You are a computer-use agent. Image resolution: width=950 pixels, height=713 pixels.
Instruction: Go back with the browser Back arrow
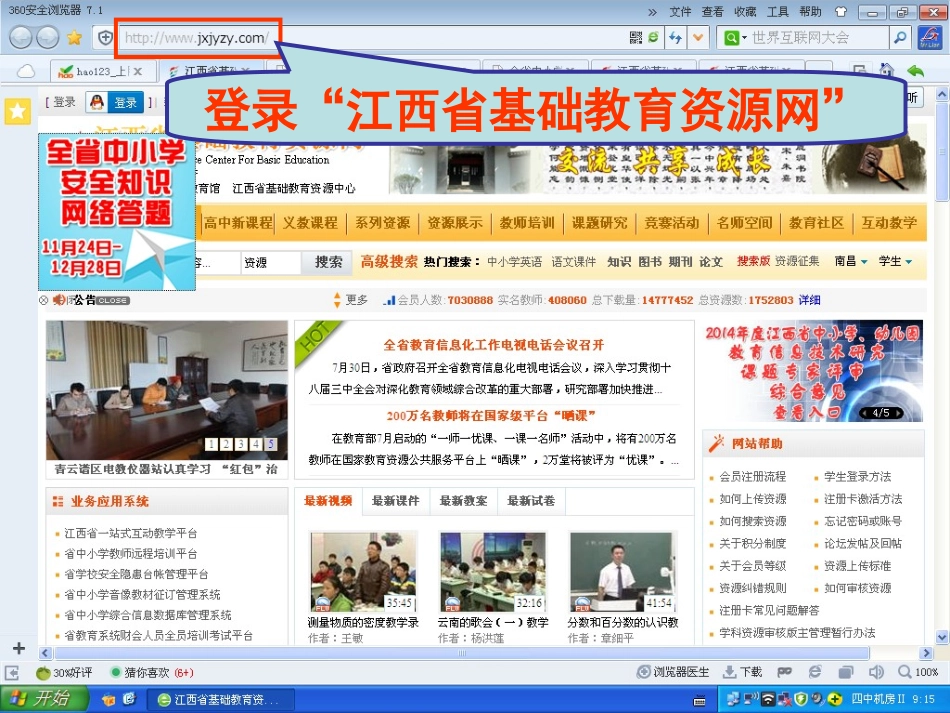pyautogui.click(x=21, y=38)
